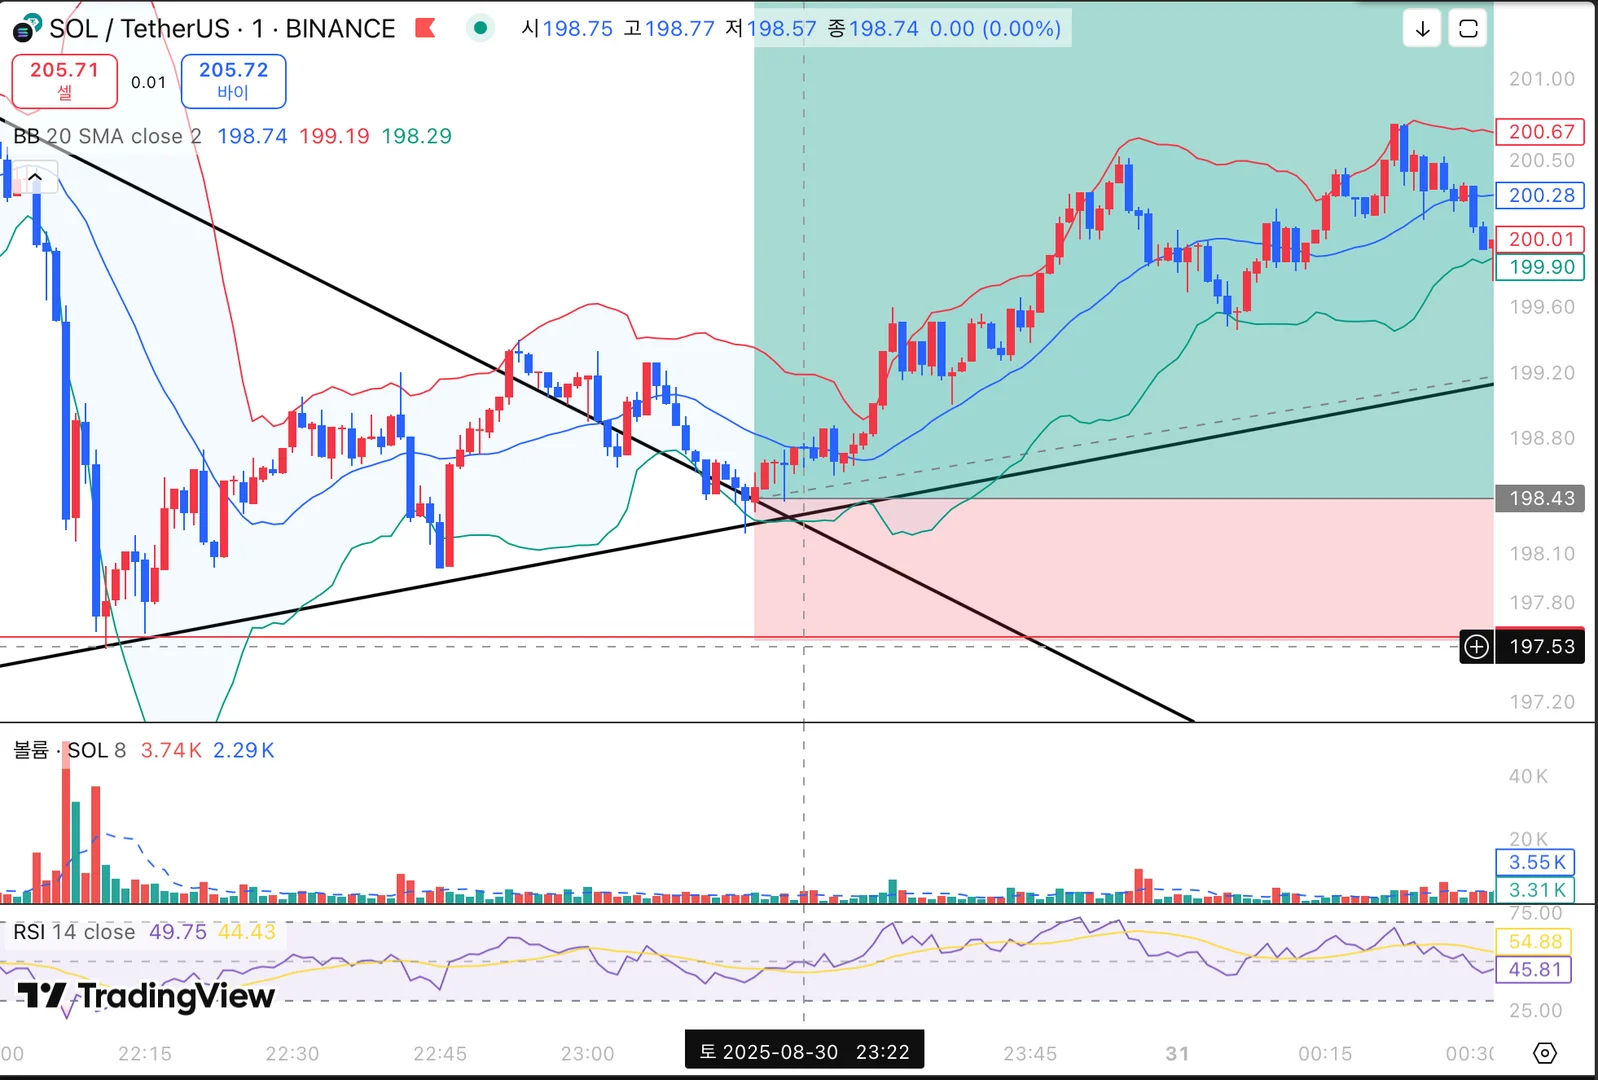Click the 0.00 (0.00%) change value
Image resolution: width=1598 pixels, height=1080 pixels.
click(x=995, y=29)
